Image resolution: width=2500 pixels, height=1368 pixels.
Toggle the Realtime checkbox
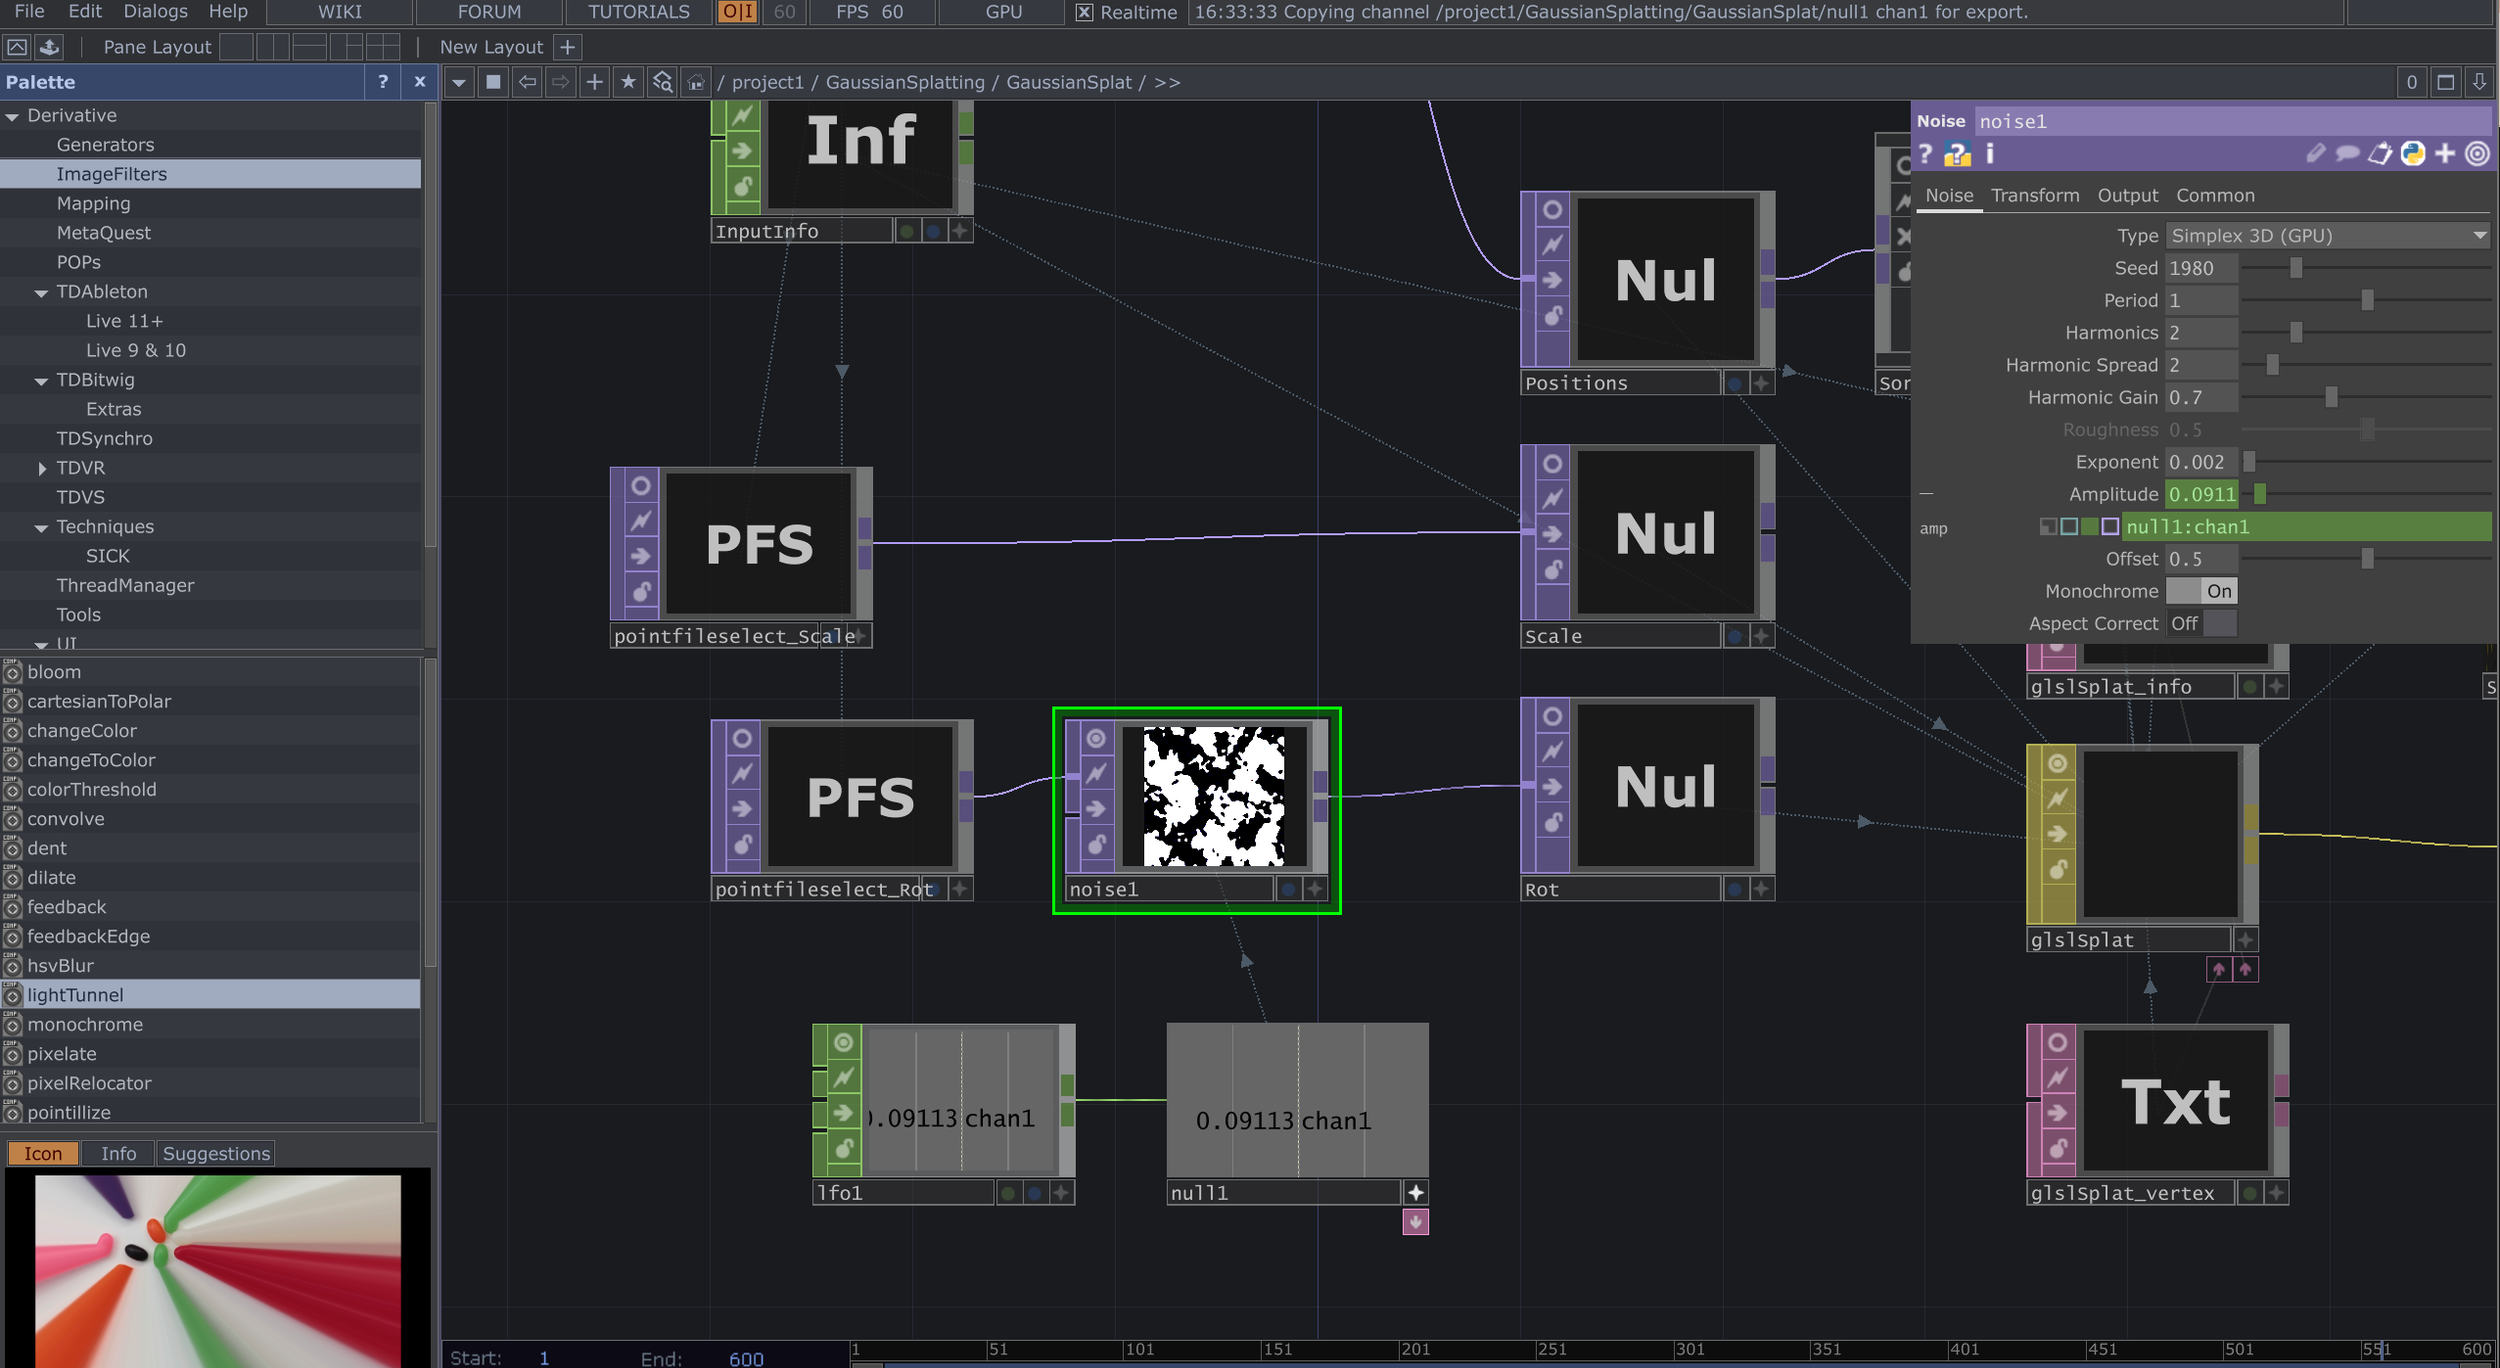(1084, 12)
